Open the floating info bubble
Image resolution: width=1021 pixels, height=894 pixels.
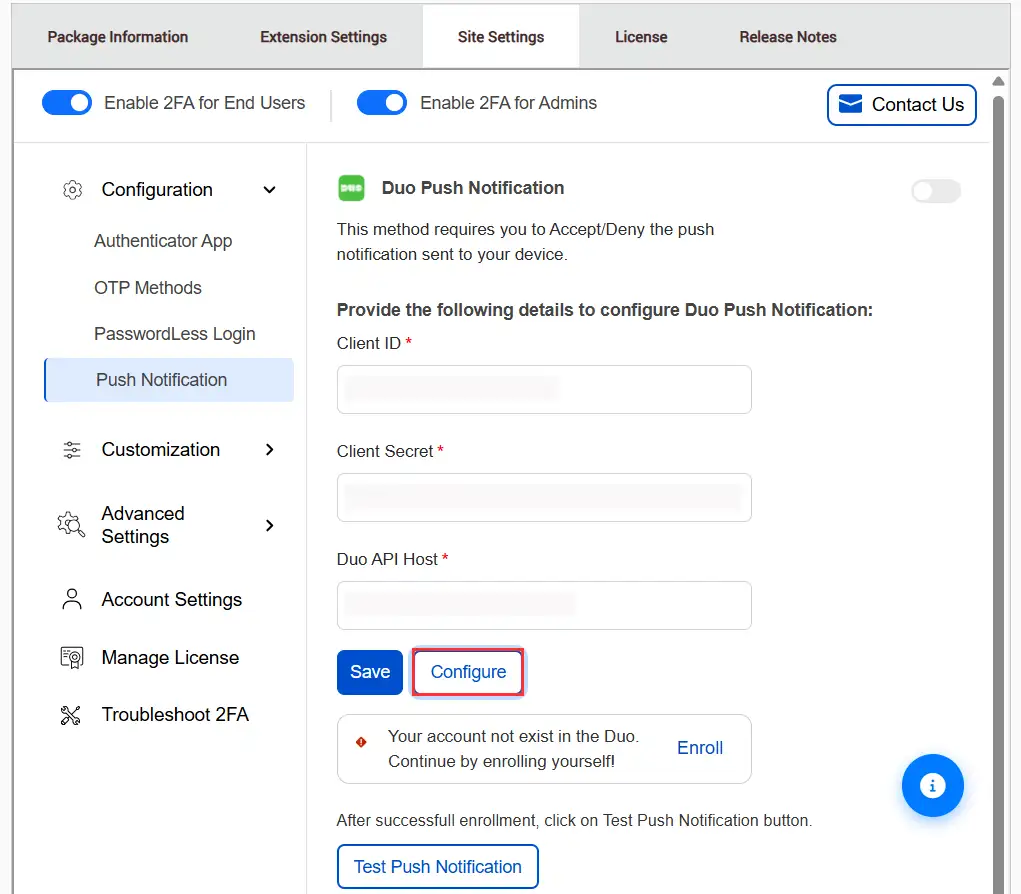click(x=932, y=786)
